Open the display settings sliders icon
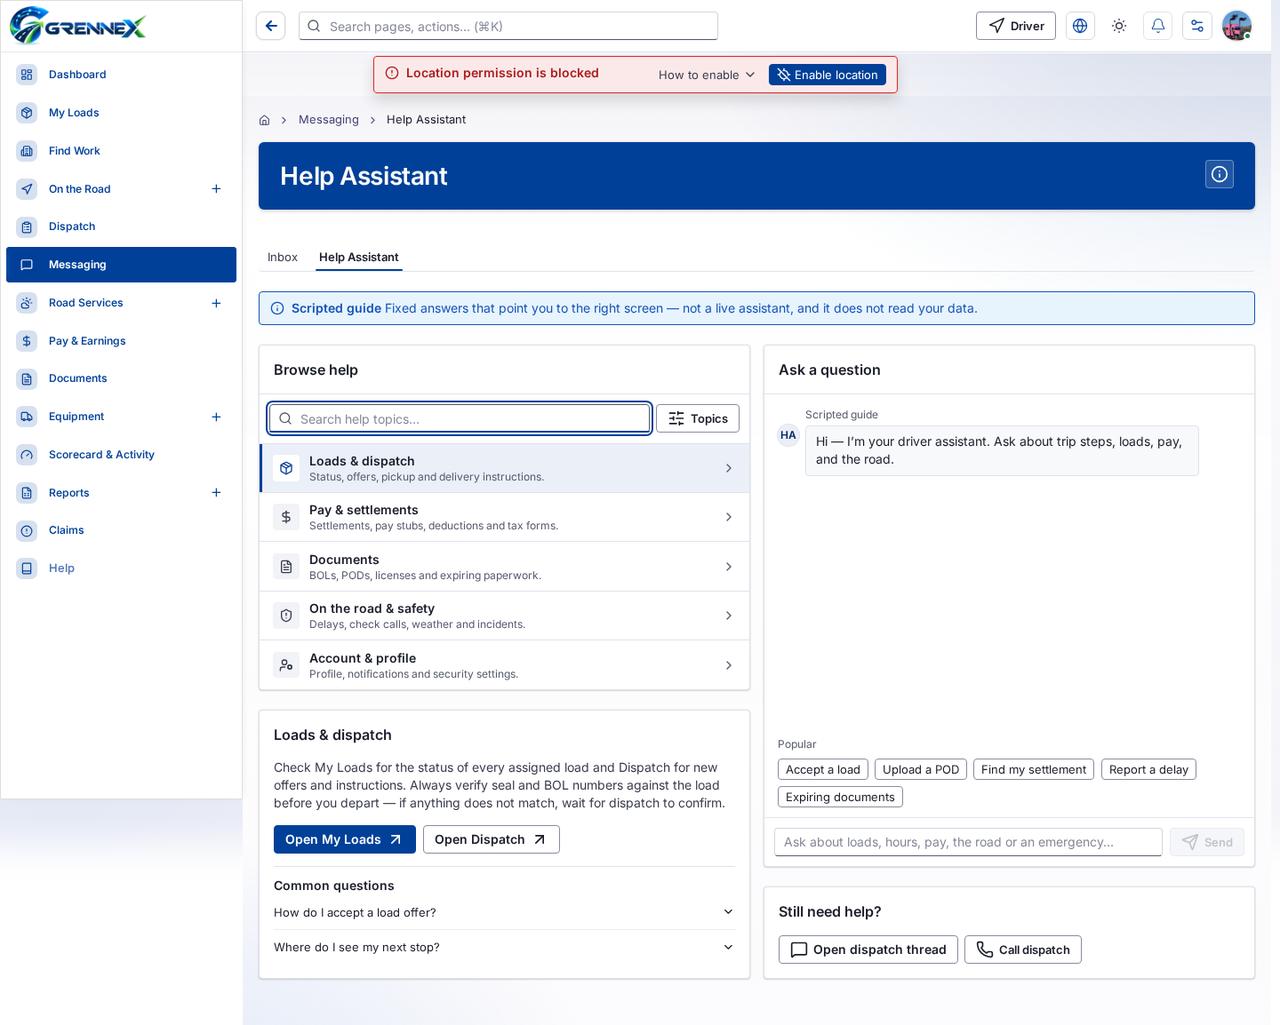 tap(1197, 26)
